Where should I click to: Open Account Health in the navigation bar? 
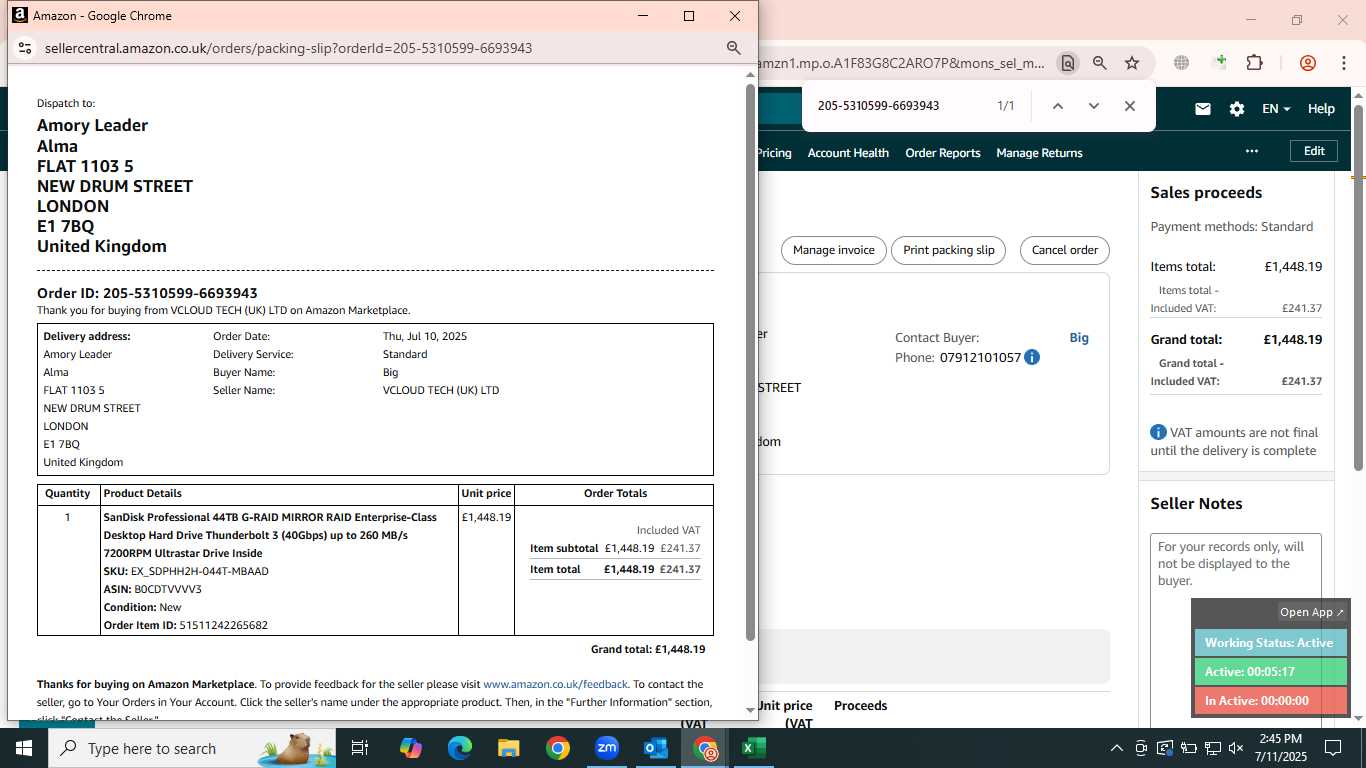pyautogui.click(x=848, y=153)
